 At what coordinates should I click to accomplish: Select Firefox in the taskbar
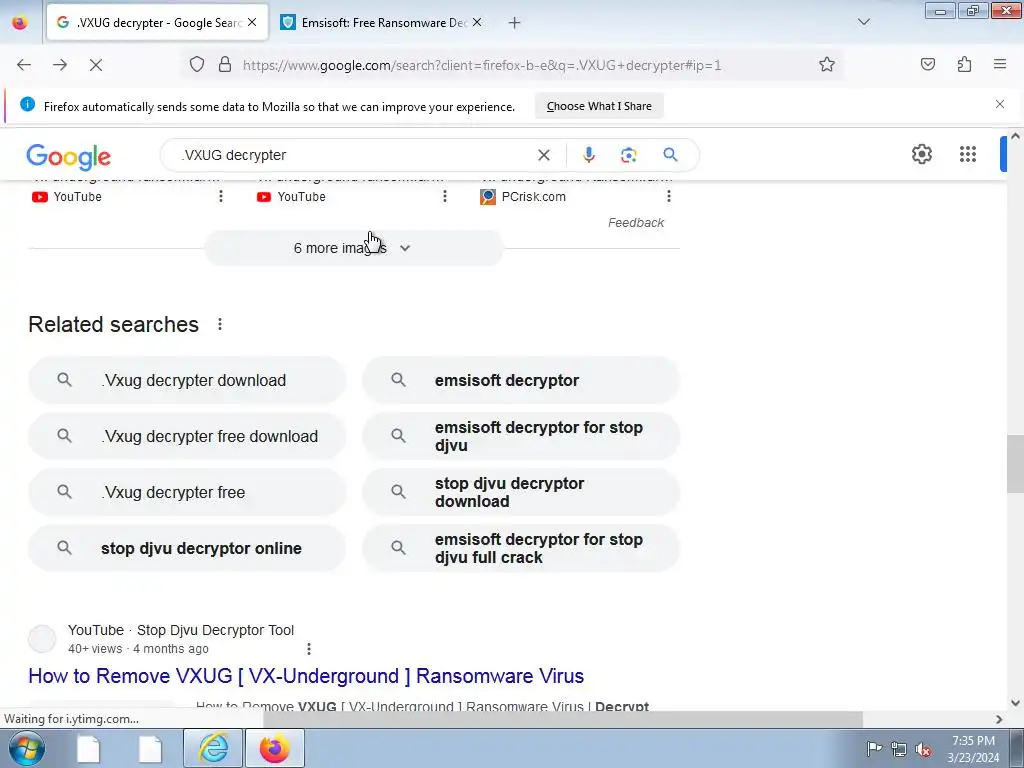point(275,748)
